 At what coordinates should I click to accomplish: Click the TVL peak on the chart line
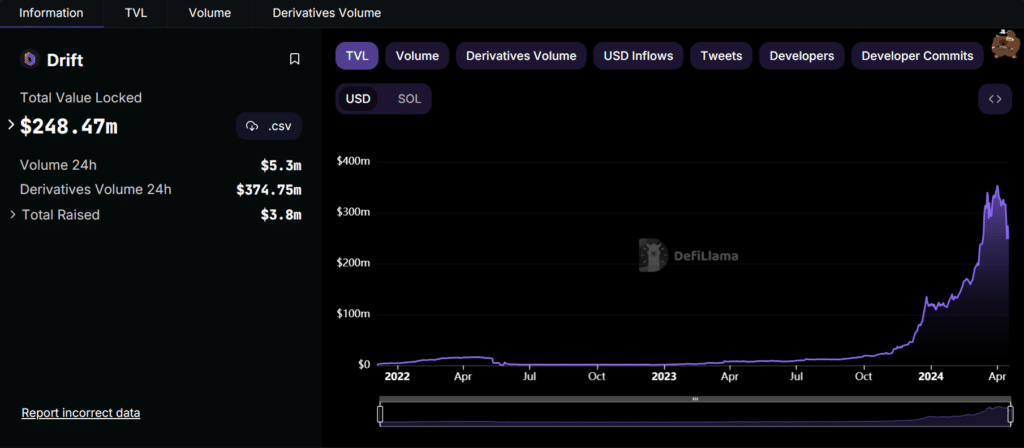(997, 186)
